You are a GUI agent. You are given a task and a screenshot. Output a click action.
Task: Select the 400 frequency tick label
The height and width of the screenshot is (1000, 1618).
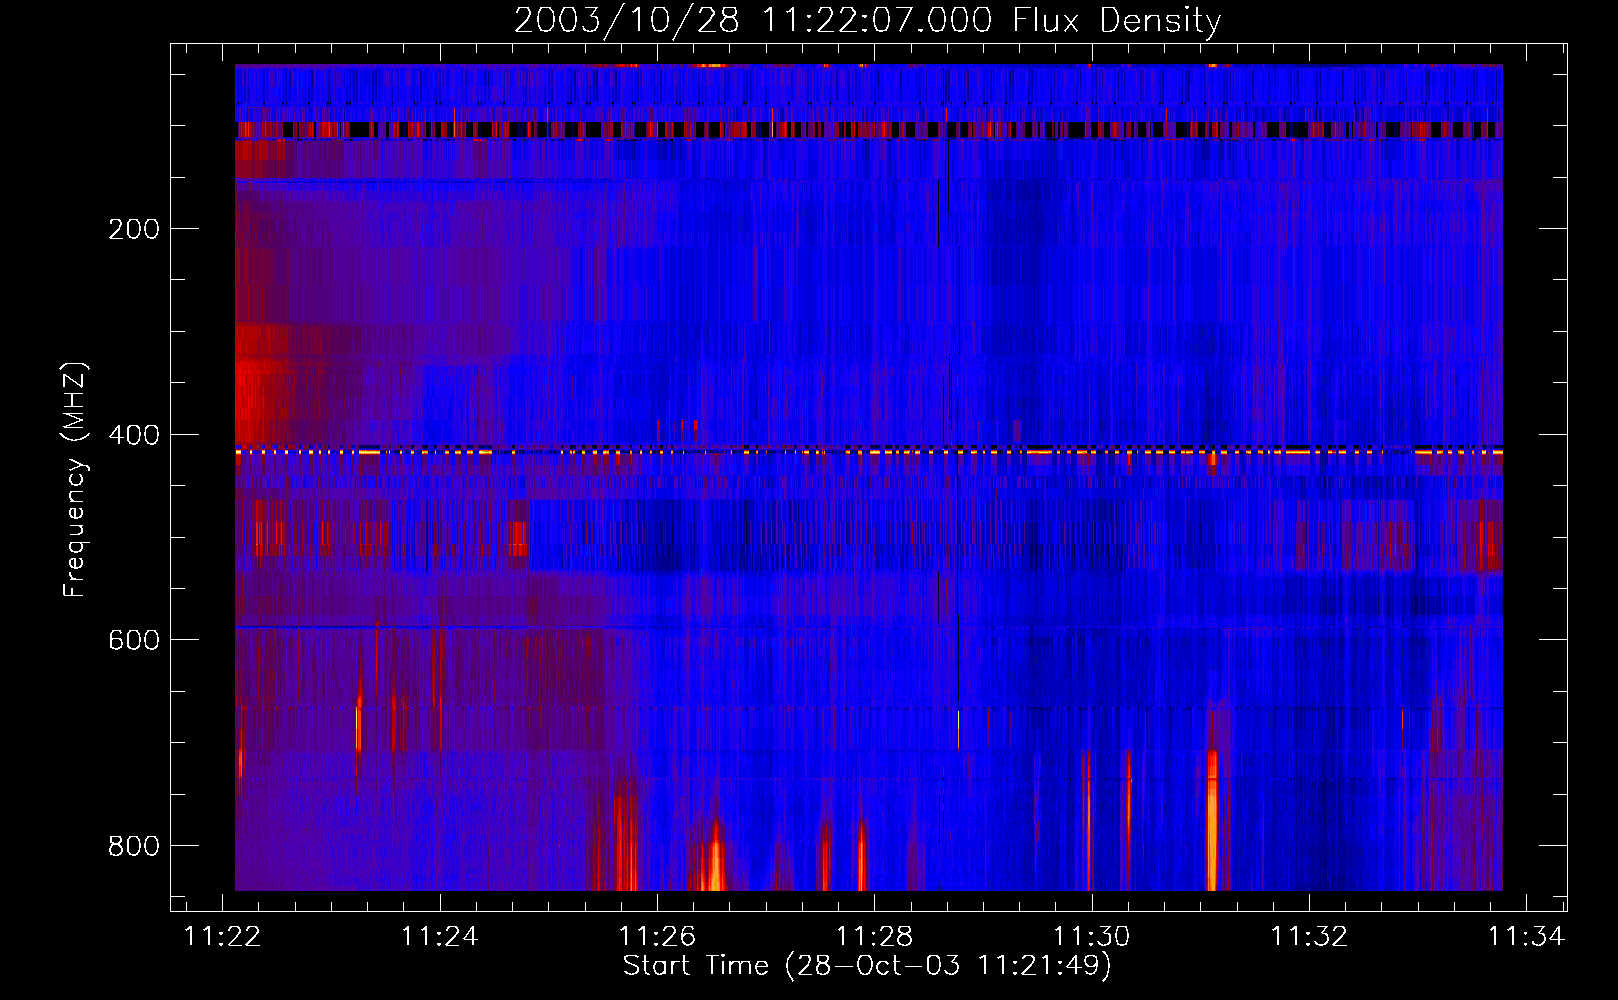134,435
